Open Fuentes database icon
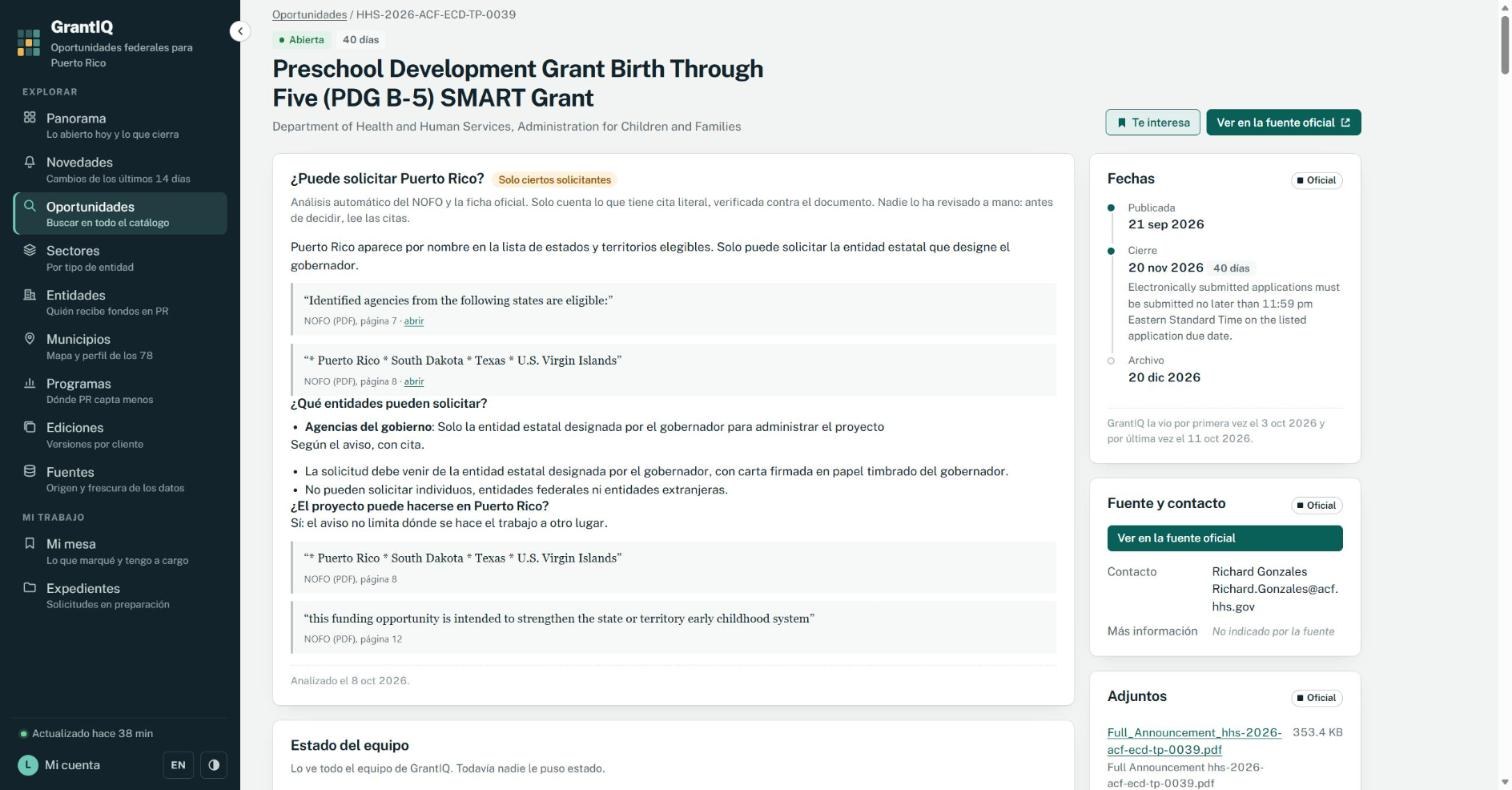Screen dimensions: 1512x790 [30, 472]
